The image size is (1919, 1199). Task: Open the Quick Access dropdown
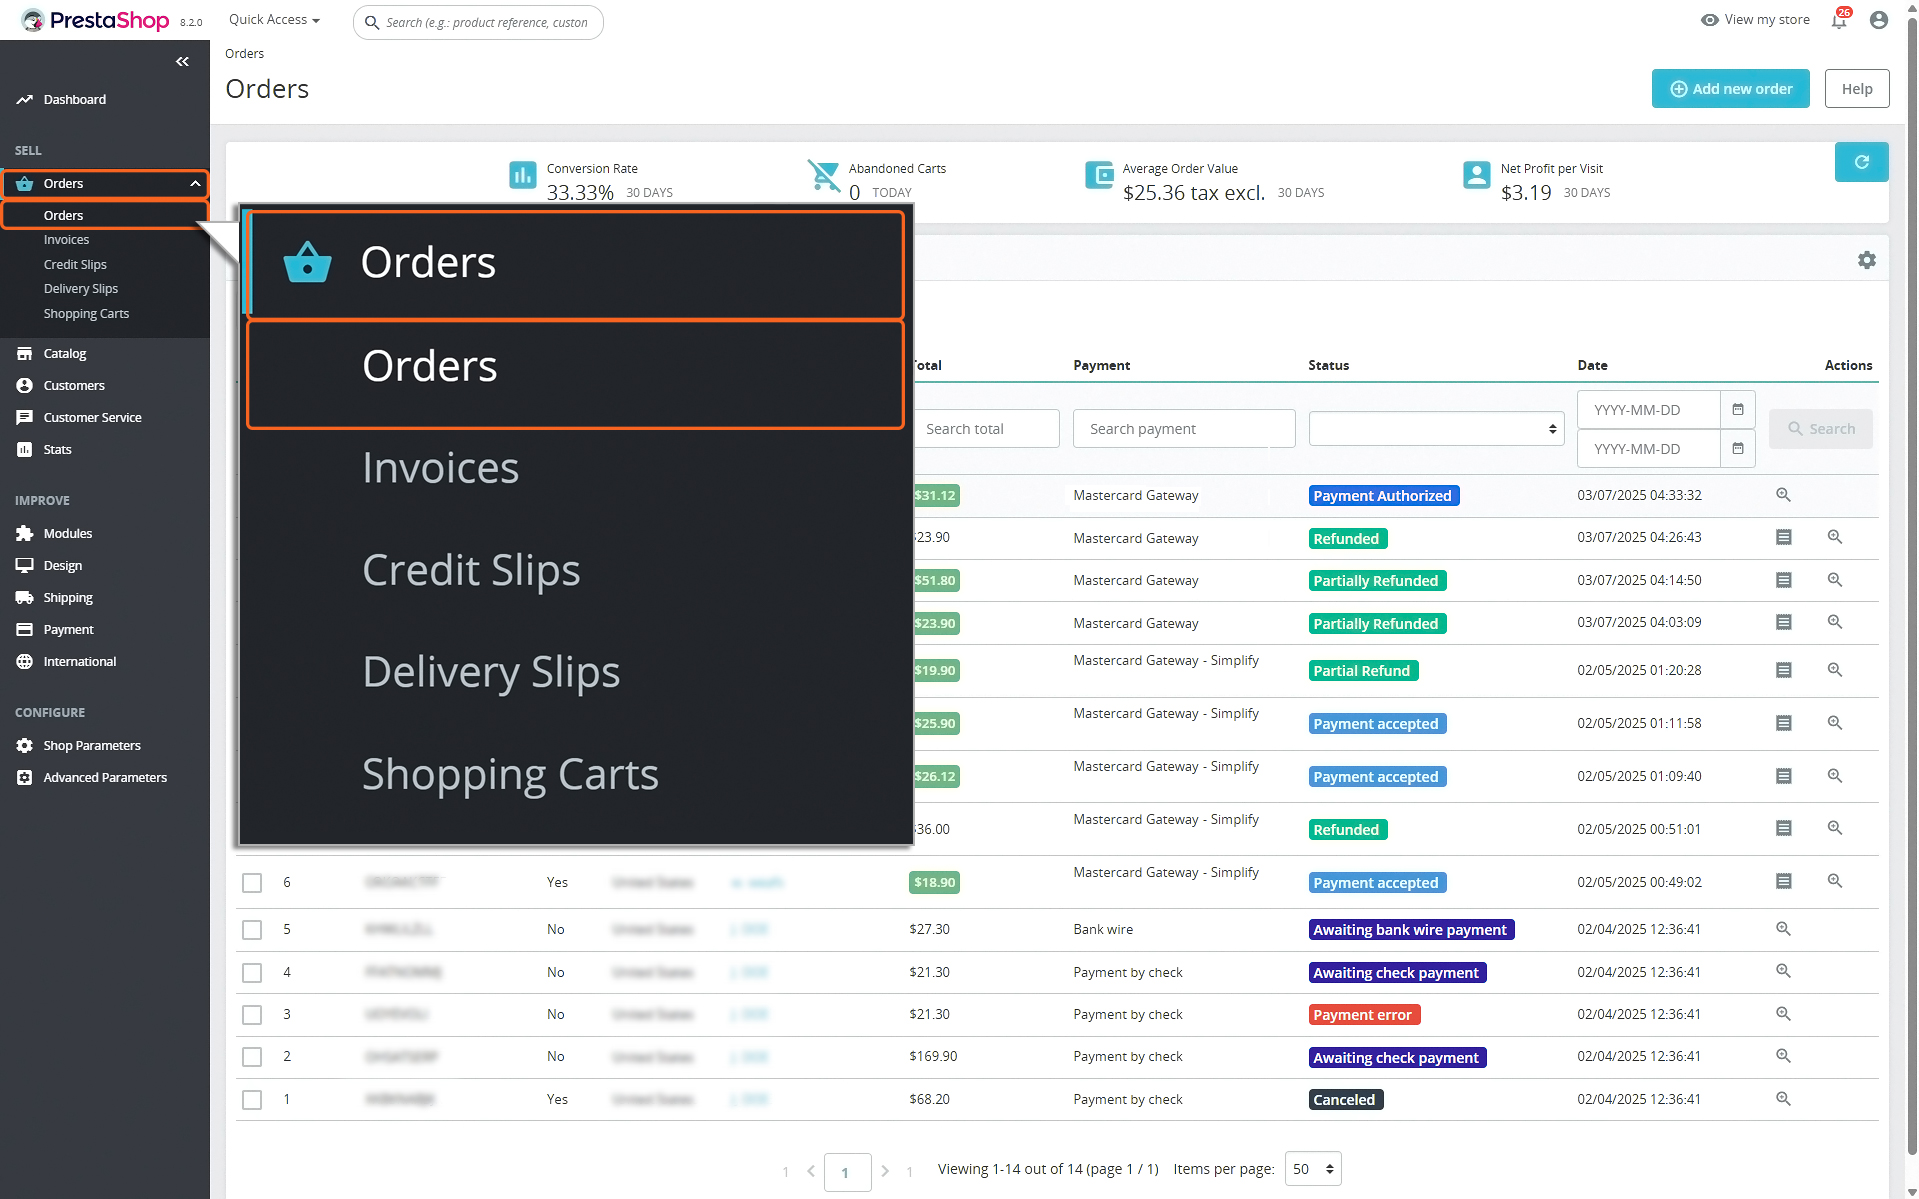[274, 20]
